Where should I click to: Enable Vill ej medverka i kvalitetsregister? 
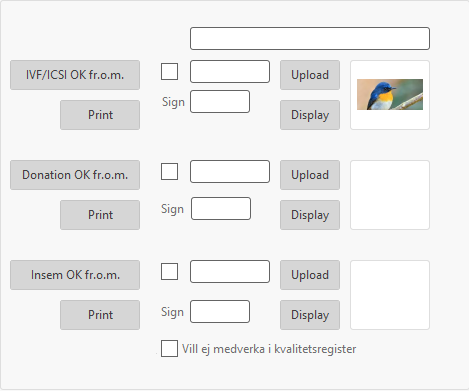(x=169, y=349)
